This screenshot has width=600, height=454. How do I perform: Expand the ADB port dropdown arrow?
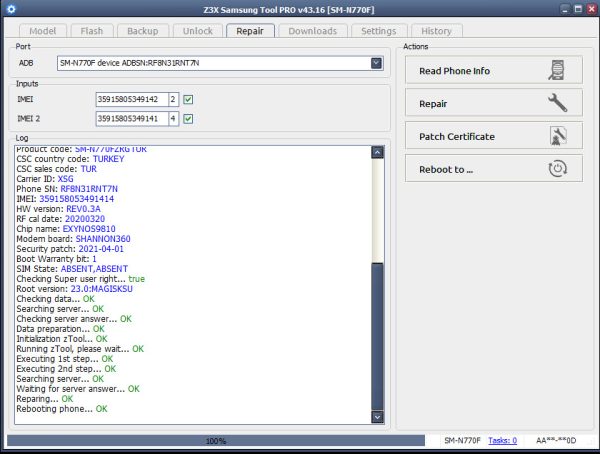click(376, 63)
